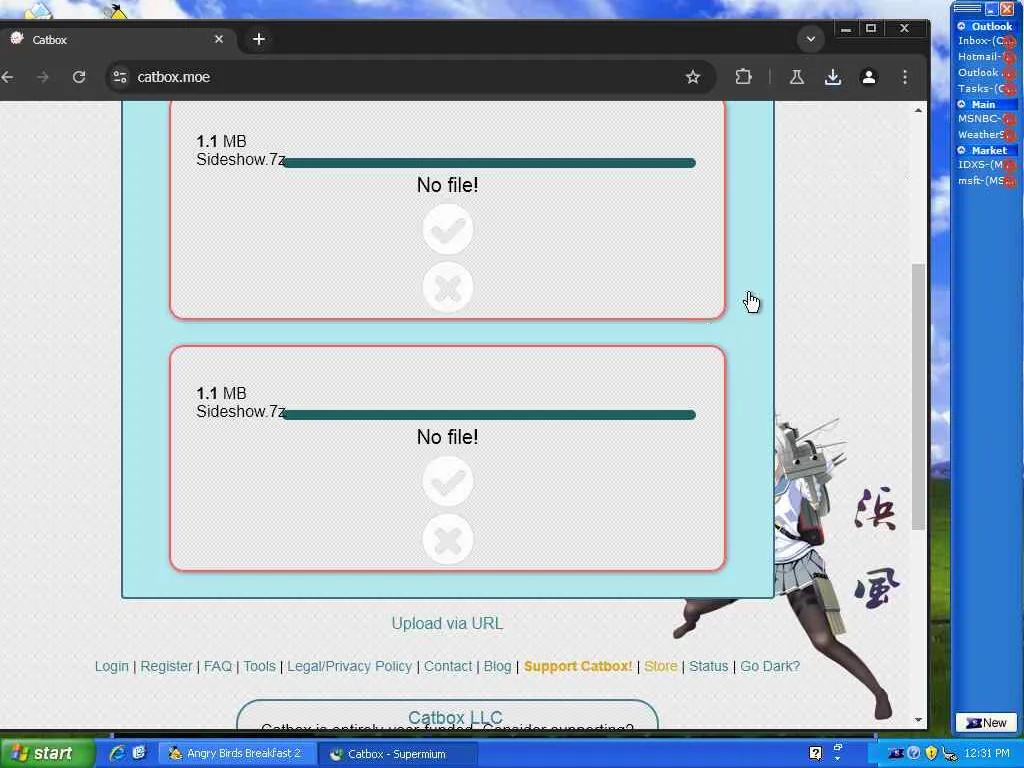1024x768 pixels.
Task: Select Outlook item under Outlook group
Action: (985, 72)
